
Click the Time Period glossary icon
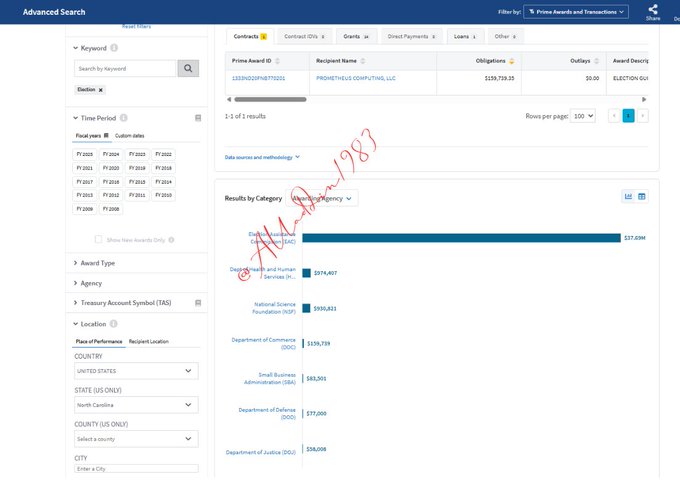coord(198,118)
